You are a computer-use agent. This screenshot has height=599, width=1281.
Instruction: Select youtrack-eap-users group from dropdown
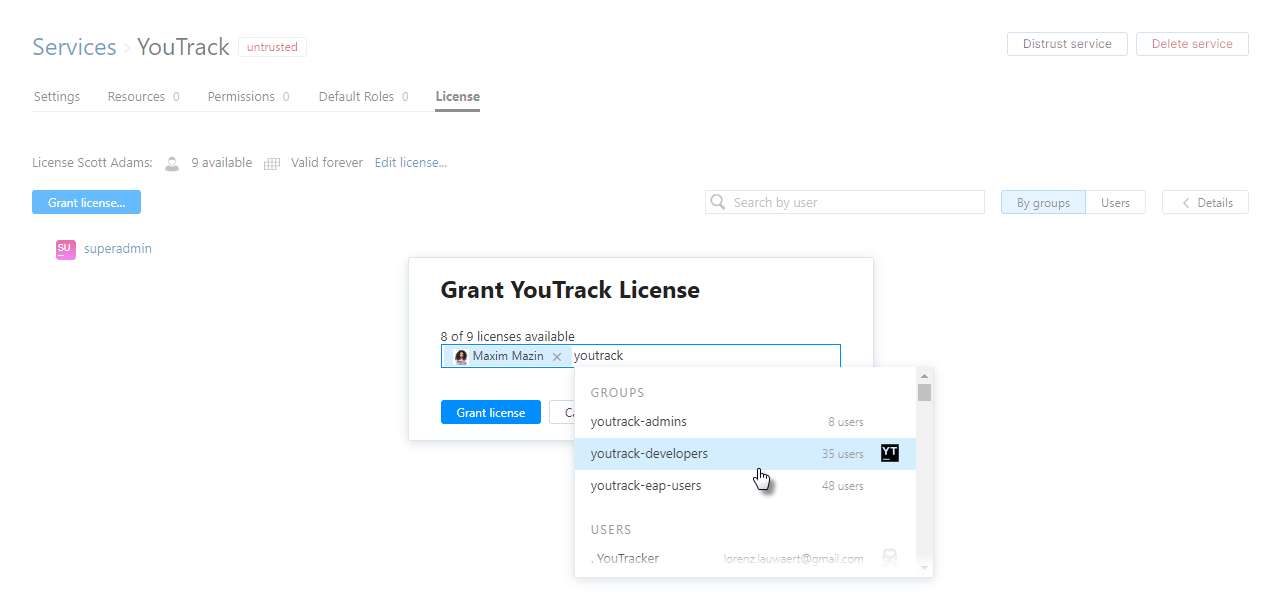[x=745, y=486]
